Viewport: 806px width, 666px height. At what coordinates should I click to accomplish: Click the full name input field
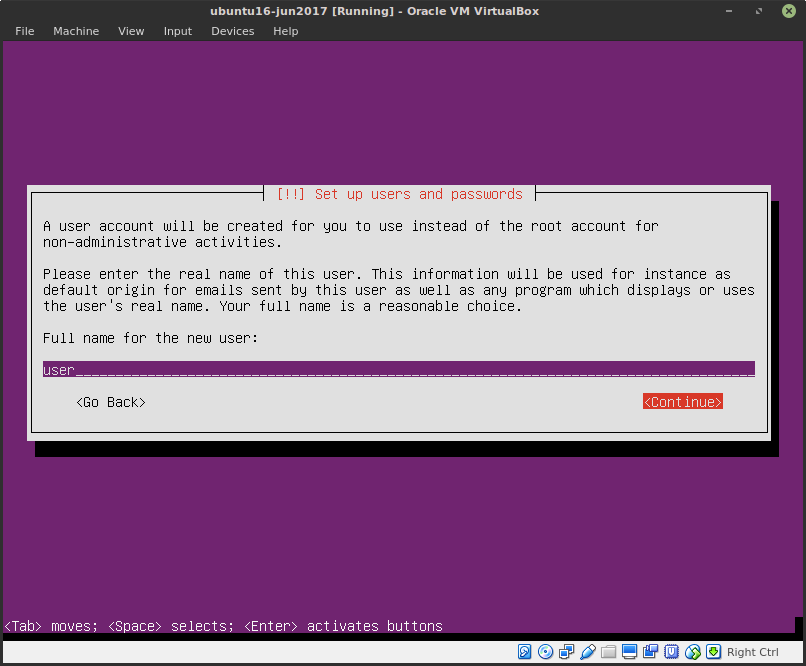(398, 369)
